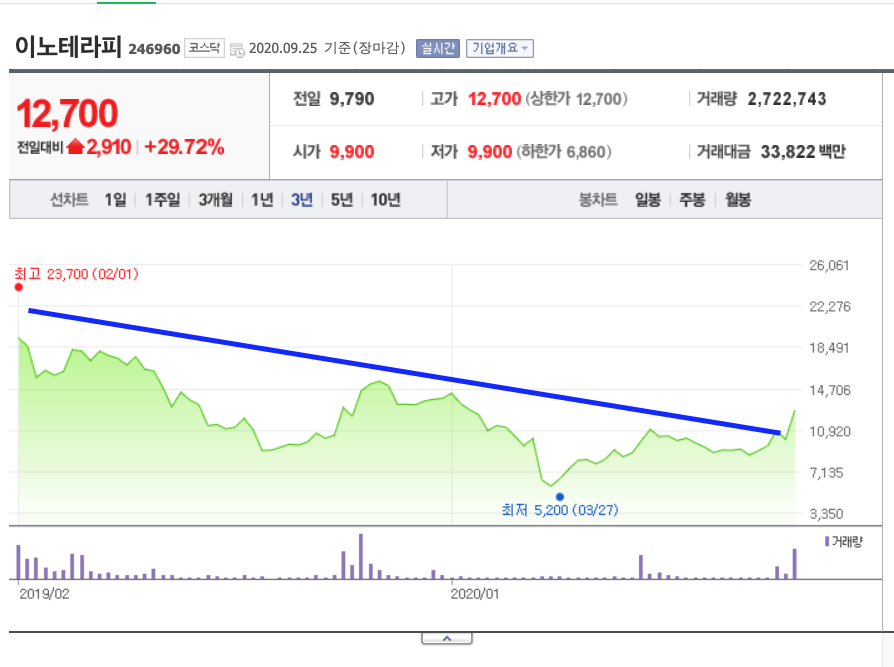Click the current price 12,700
894x667 pixels.
(x=67, y=113)
